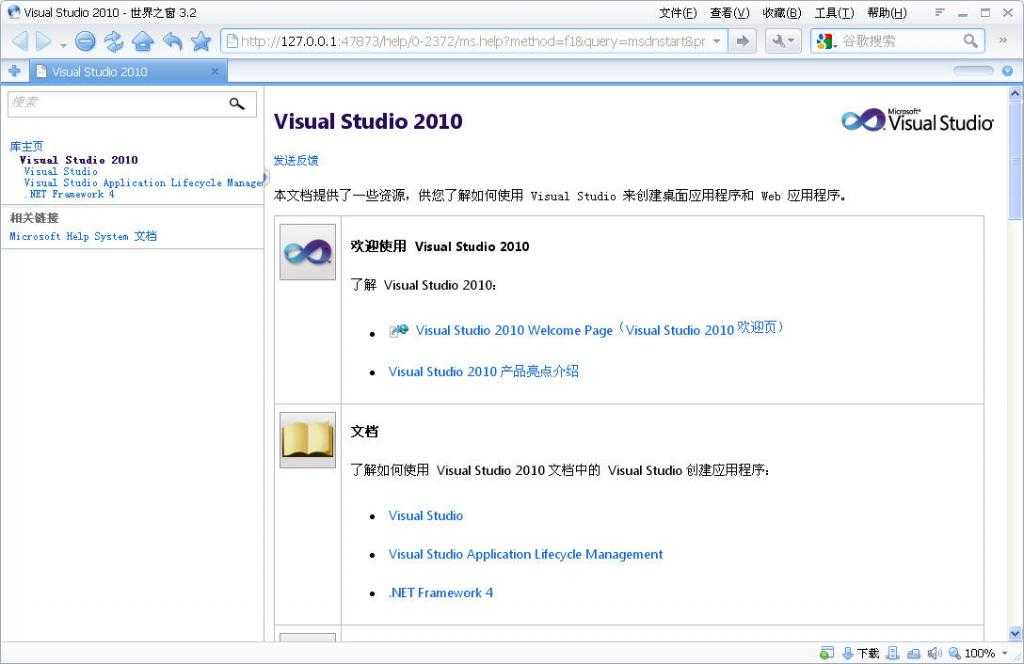Open Visual Studio 2010 产品亮点介绍 link
This screenshot has width=1024, height=664.
pos(483,372)
